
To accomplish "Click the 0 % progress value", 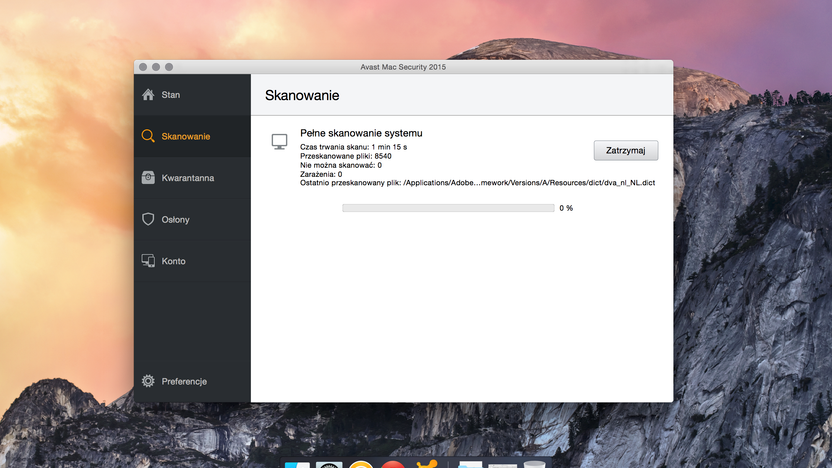I will (566, 208).
